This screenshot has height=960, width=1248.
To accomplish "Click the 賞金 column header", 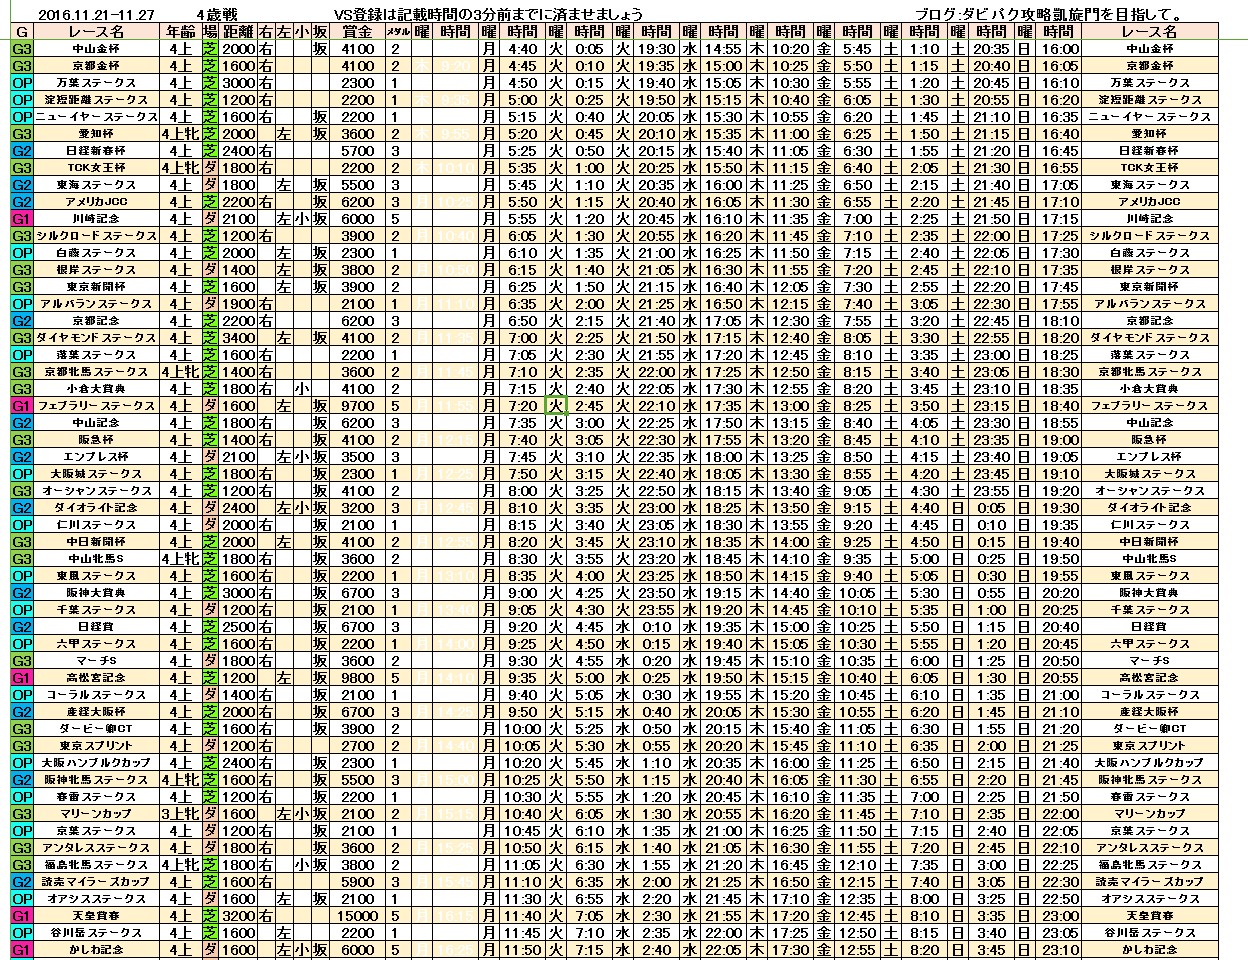I will 357,31.
